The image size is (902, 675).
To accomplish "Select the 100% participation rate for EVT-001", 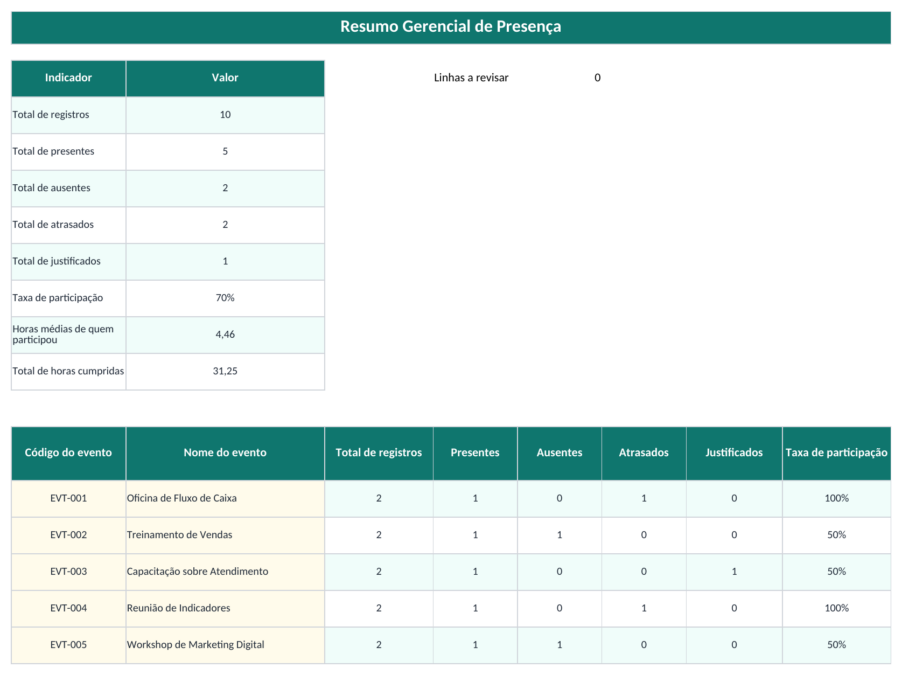I will (x=836, y=498).
